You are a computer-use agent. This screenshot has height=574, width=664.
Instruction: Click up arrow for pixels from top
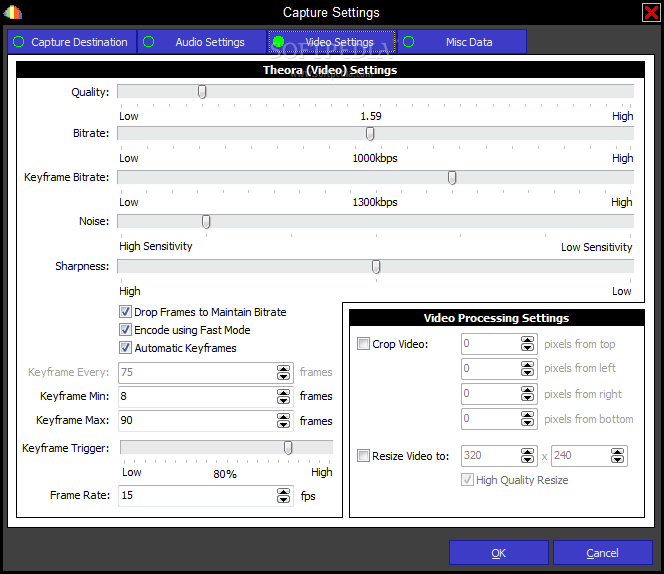pyautogui.click(x=527, y=340)
